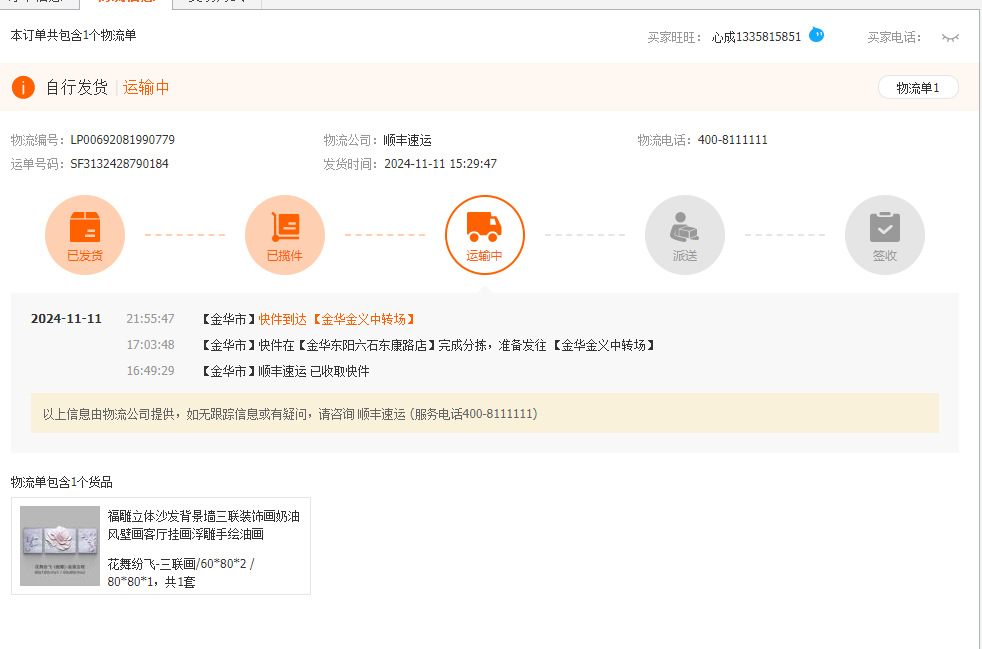
Task: Click the orange 运输中 status beside 自行发货
Action: (x=146, y=88)
